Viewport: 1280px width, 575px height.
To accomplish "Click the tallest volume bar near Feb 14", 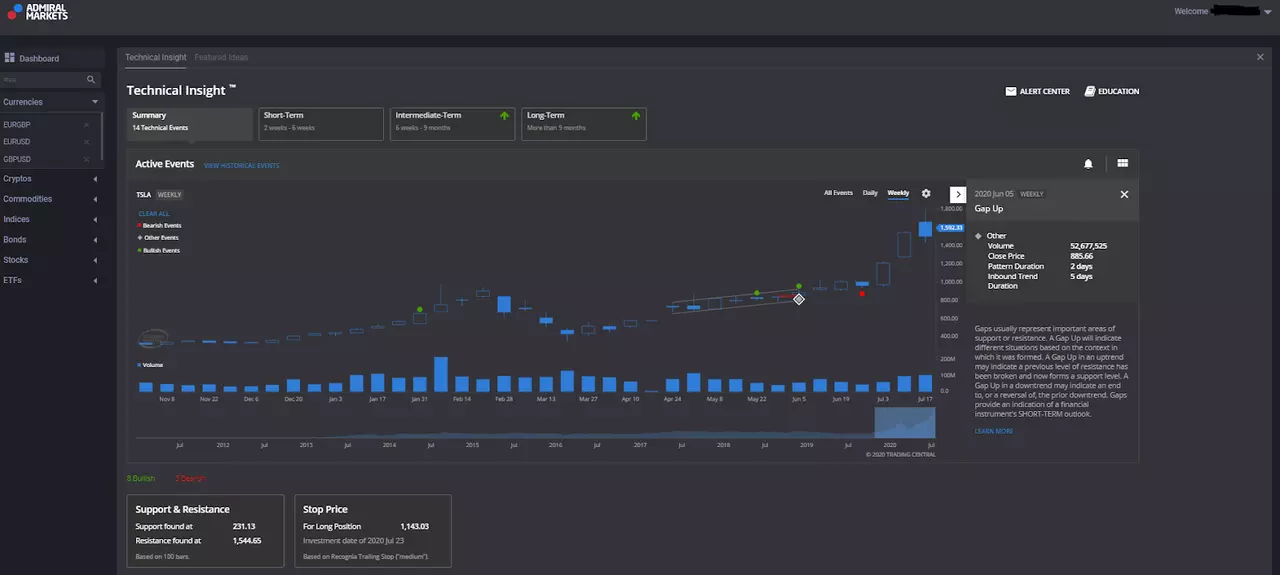I will [440, 375].
